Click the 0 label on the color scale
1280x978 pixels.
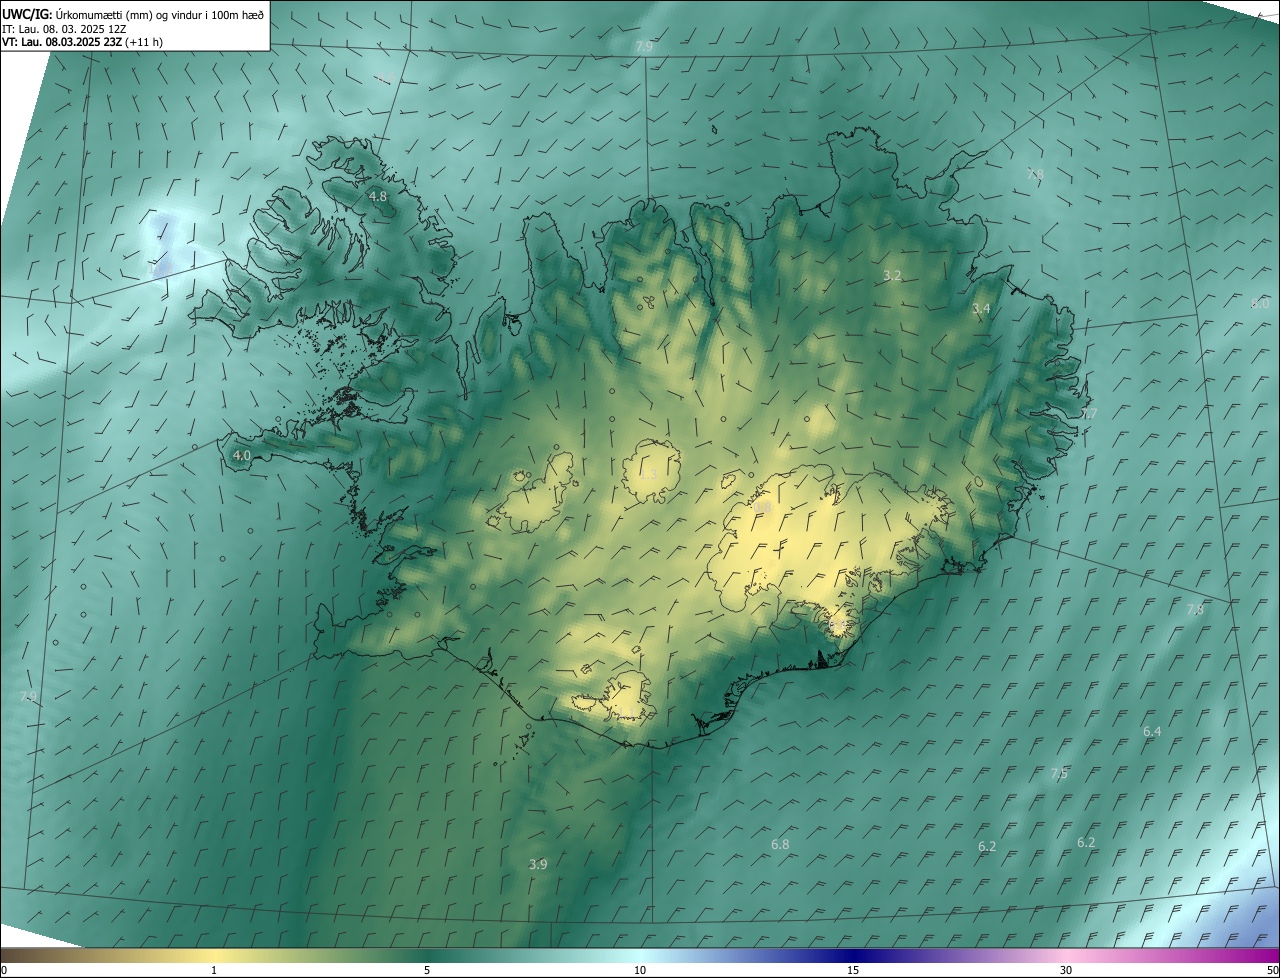point(3,971)
